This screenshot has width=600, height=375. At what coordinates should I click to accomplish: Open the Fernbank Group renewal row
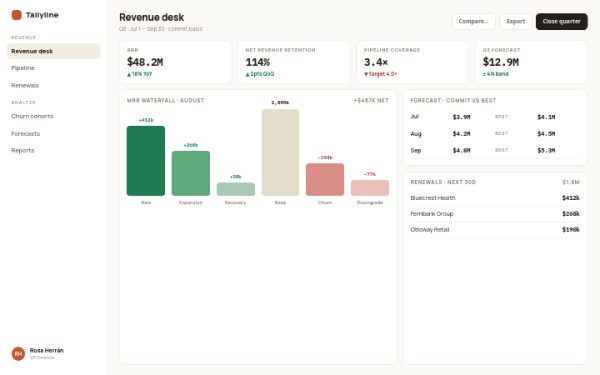[x=495, y=214]
